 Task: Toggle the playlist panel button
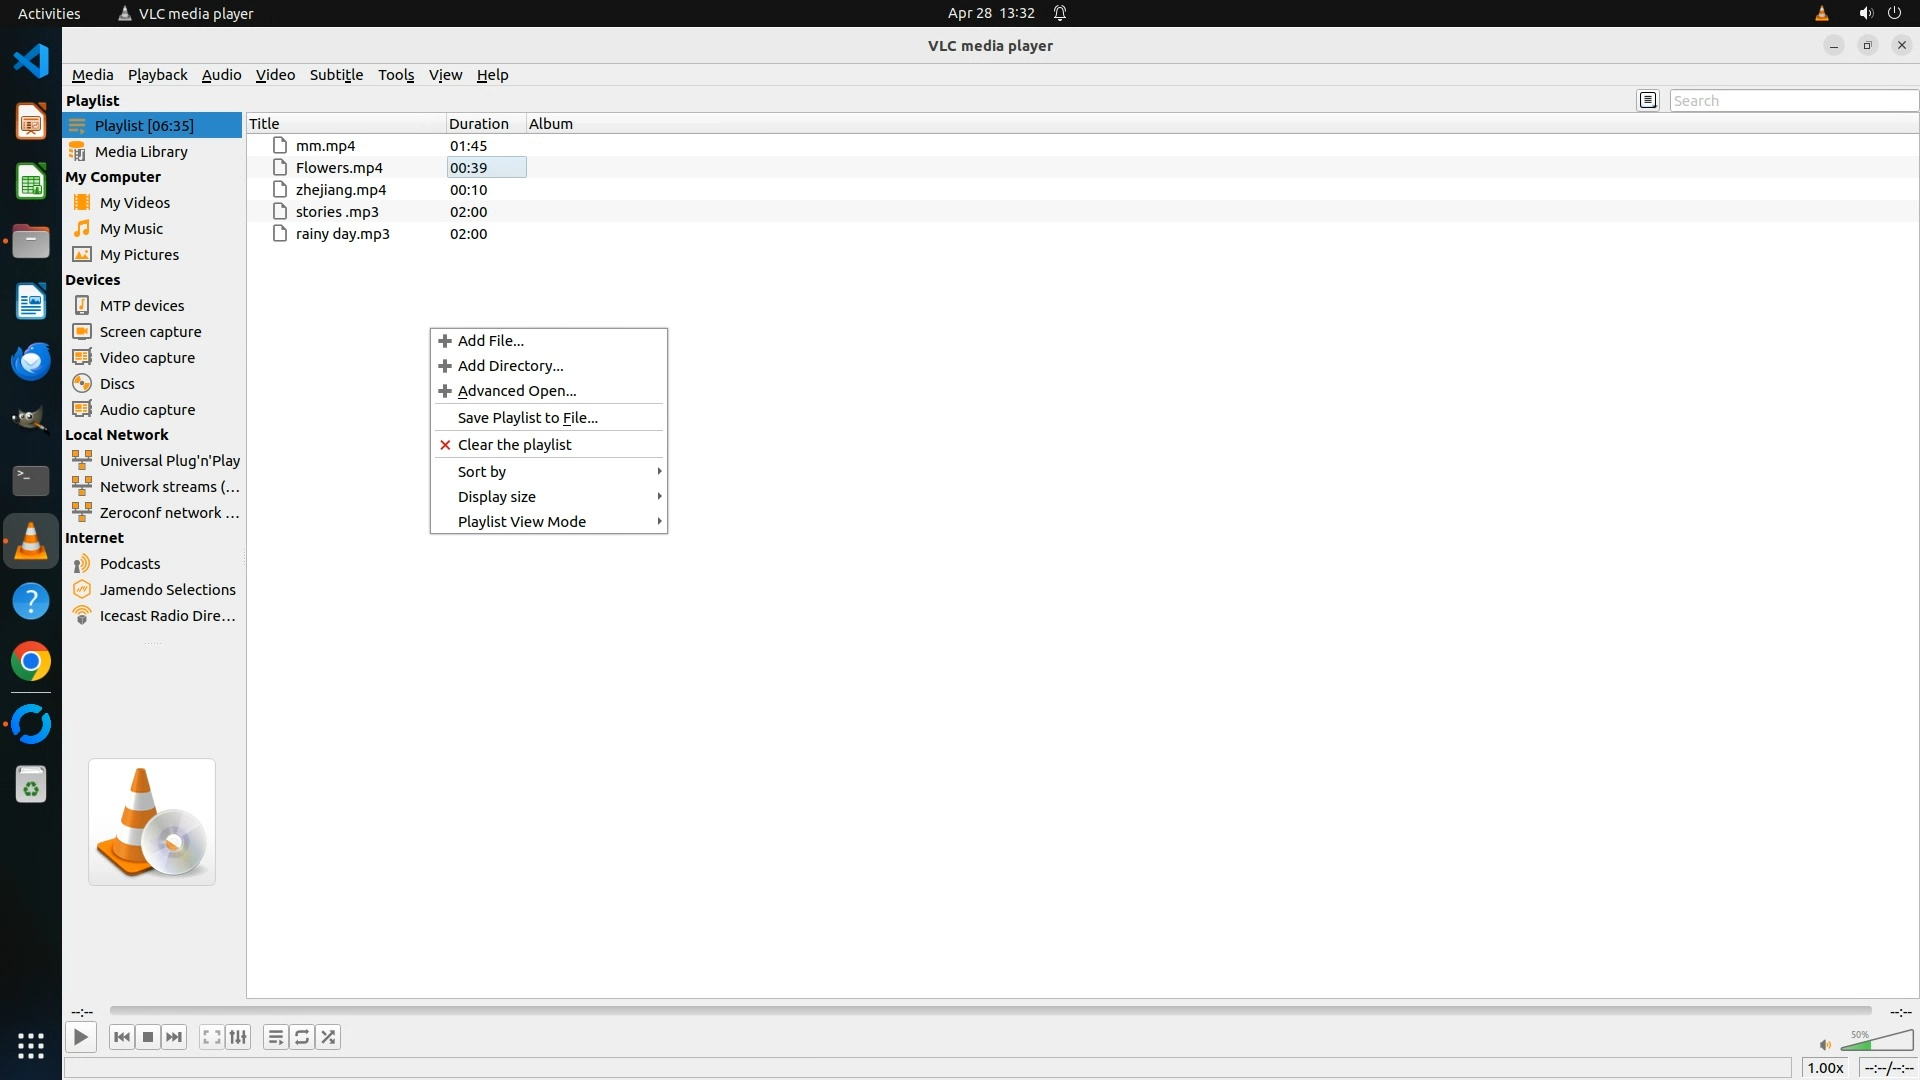point(276,1037)
